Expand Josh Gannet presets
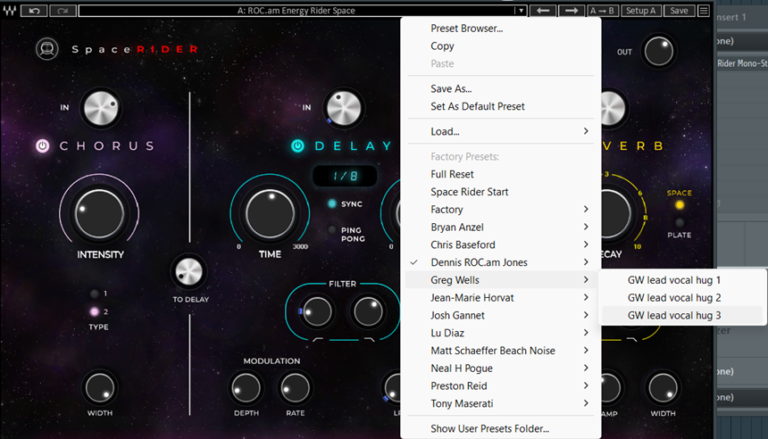The image size is (768, 439). tap(501, 315)
